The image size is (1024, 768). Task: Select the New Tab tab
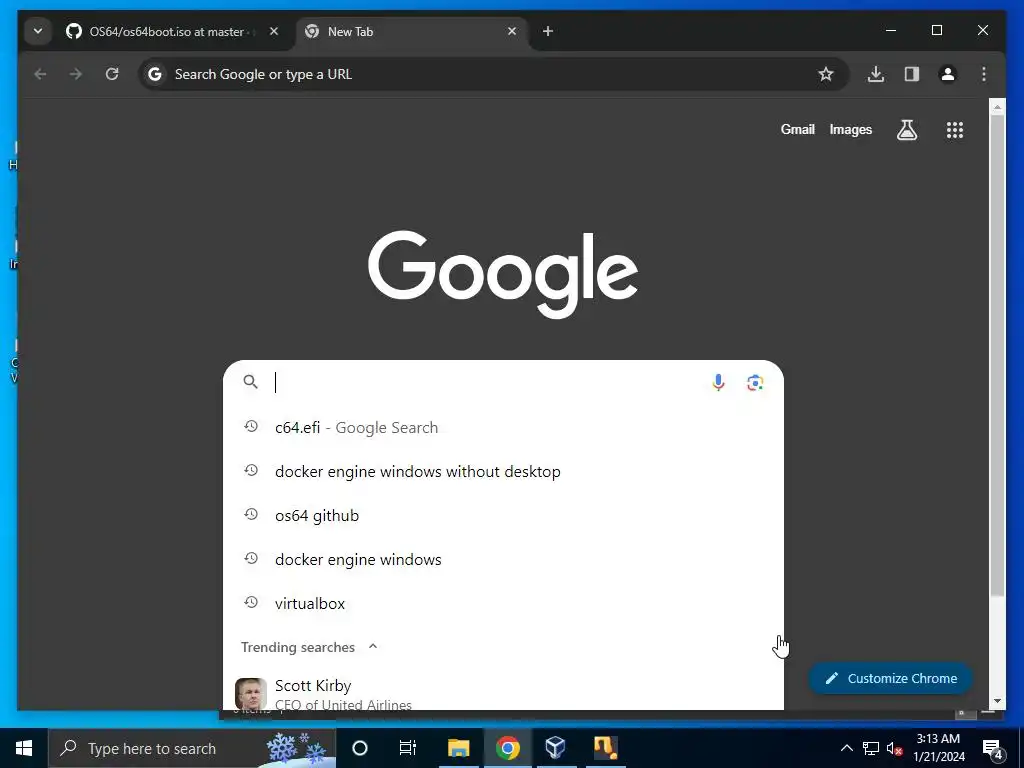pyautogui.click(x=413, y=31)
